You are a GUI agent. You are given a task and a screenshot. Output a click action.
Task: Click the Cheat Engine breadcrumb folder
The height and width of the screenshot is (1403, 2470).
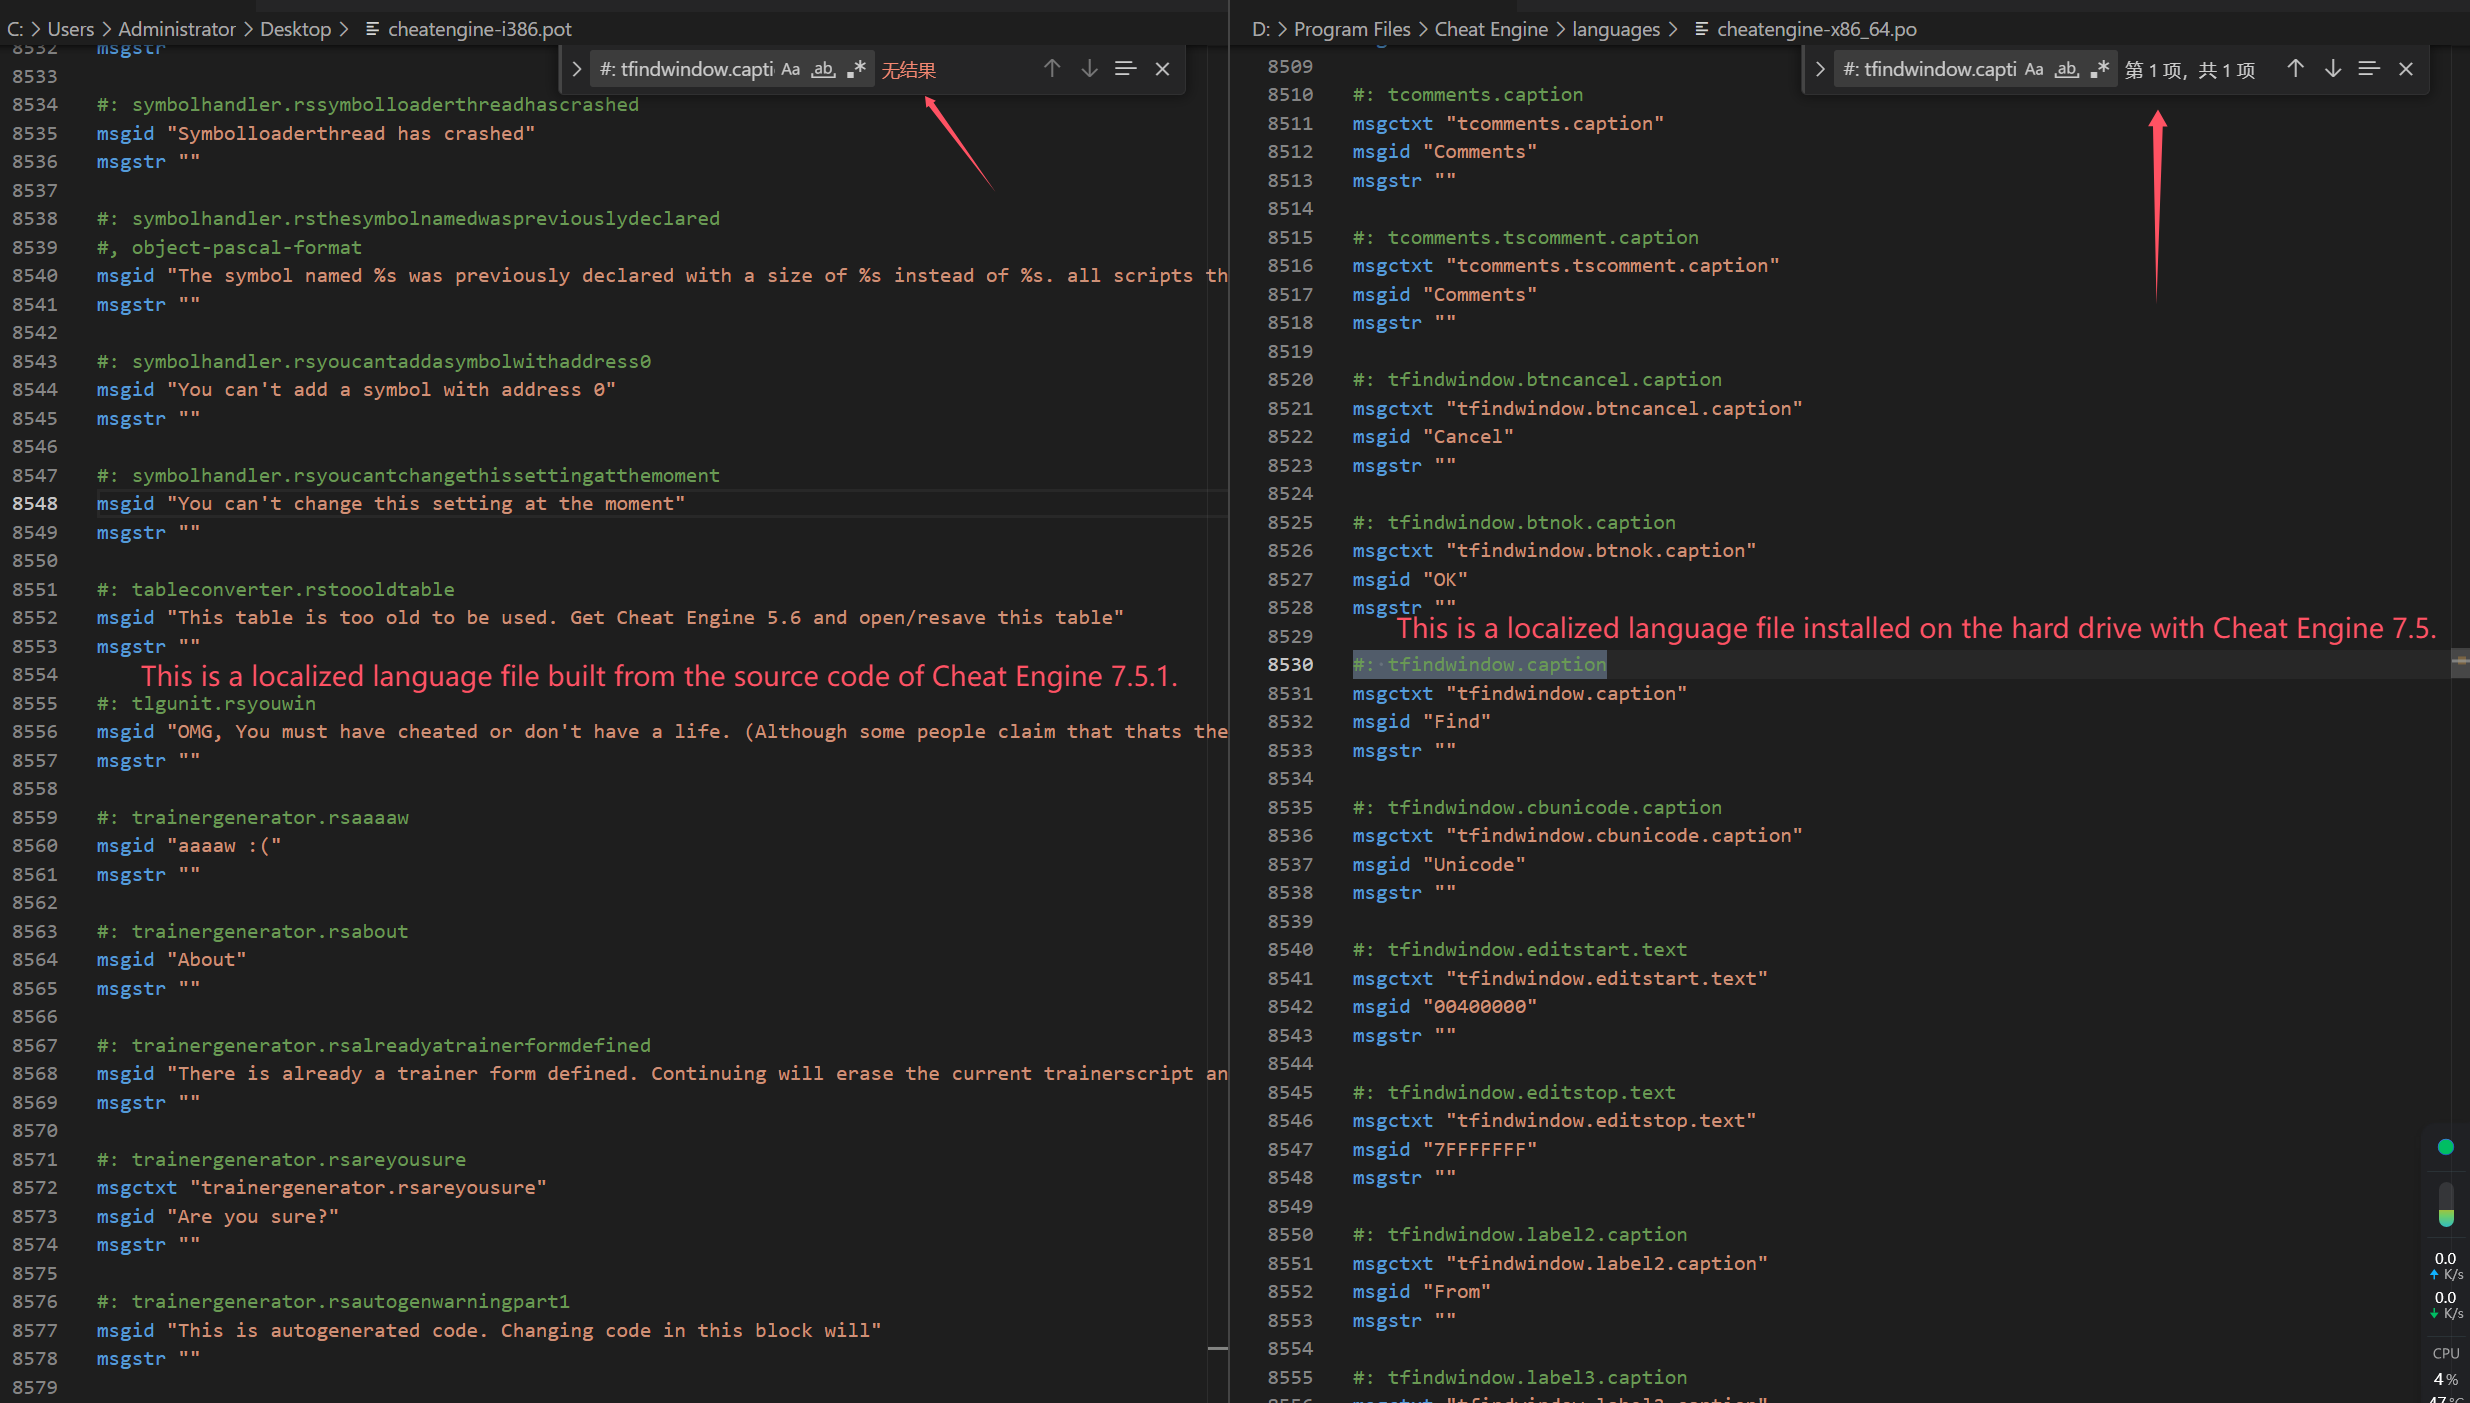(1490, 29)
